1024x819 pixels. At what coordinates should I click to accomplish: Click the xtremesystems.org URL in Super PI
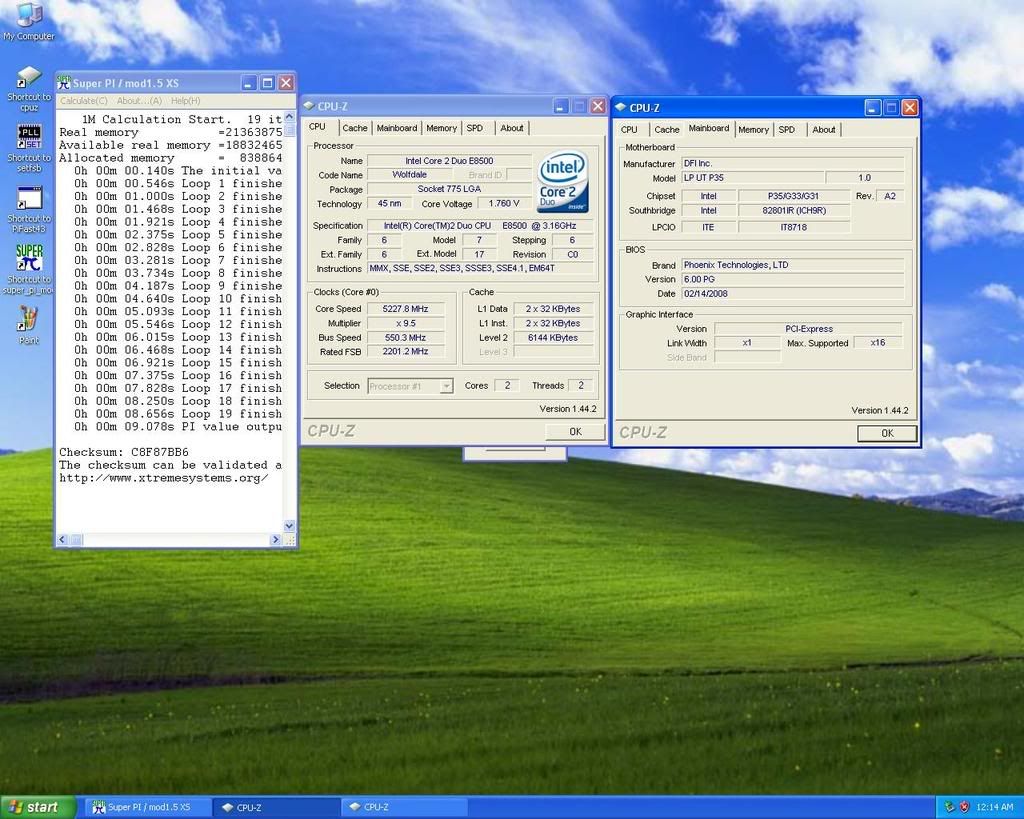pos(163,477)
